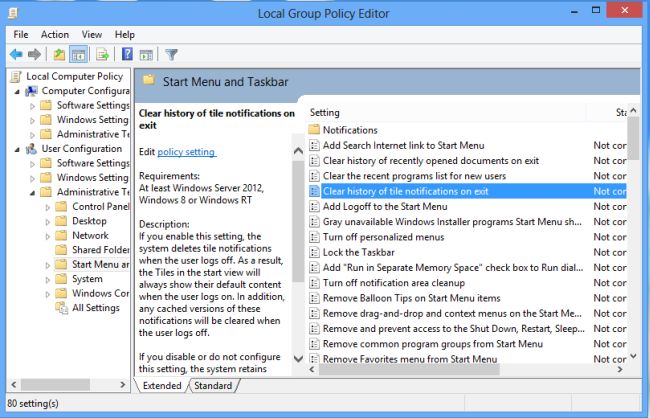Open the blue Help toolbar icon

127,54
